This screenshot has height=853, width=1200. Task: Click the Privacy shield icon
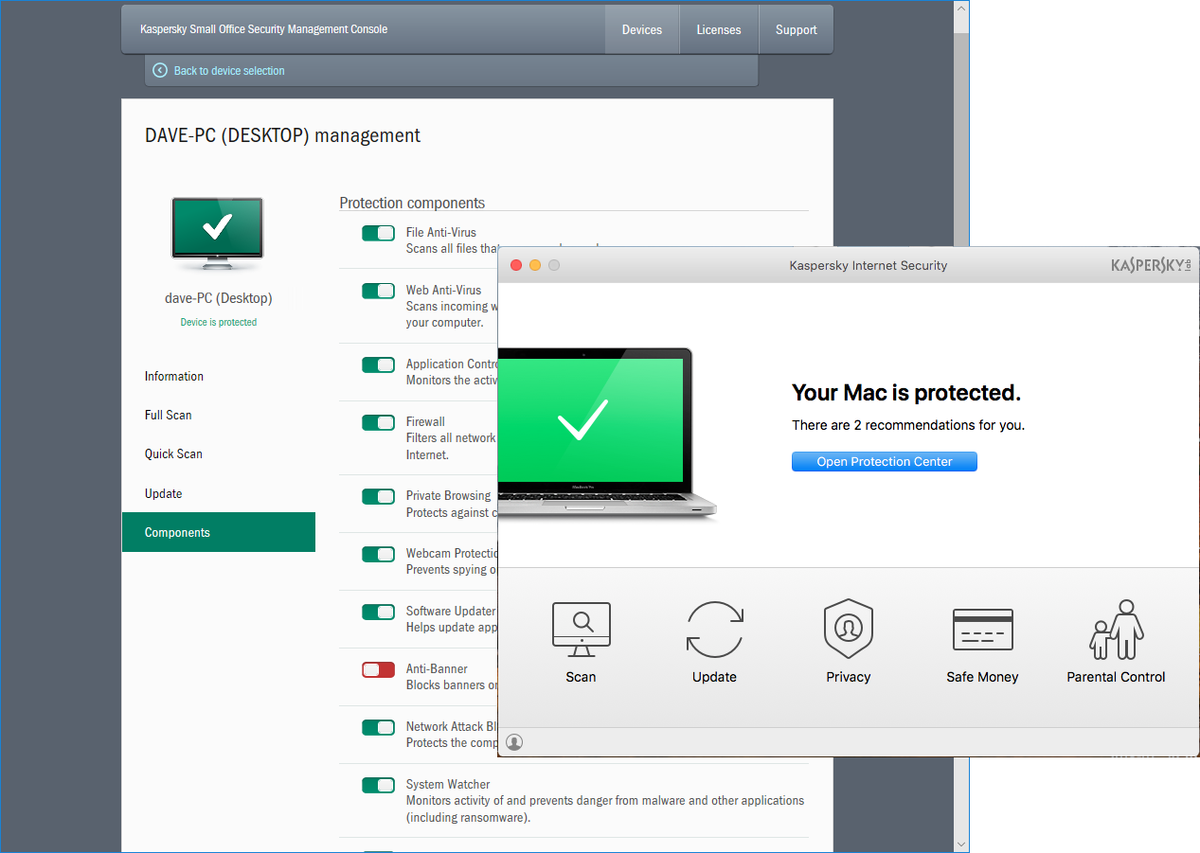(x=848, y=630)
